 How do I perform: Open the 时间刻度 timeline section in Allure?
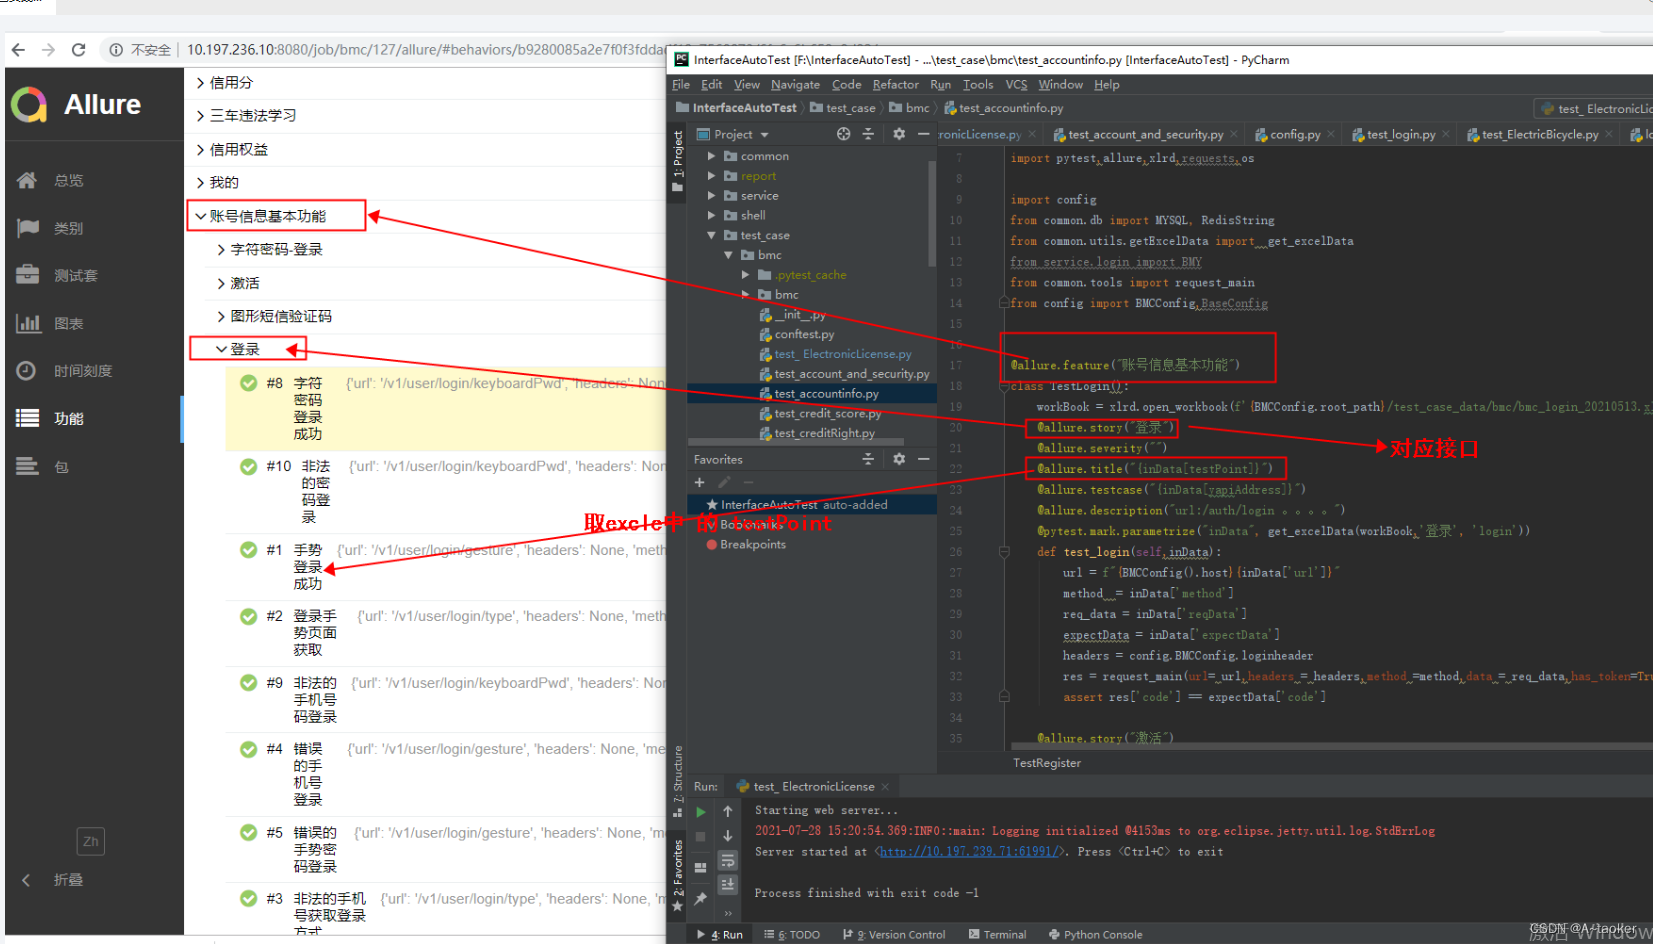(x=82, y=371)
